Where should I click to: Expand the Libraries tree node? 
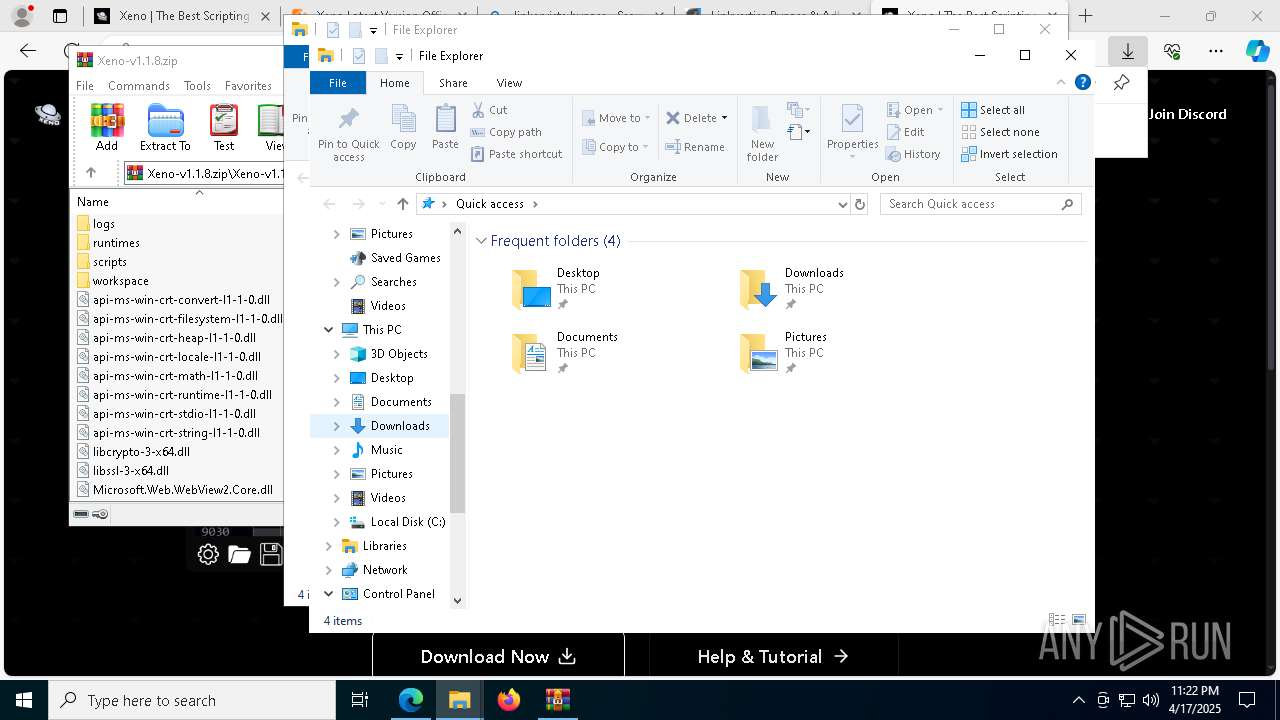328,546
